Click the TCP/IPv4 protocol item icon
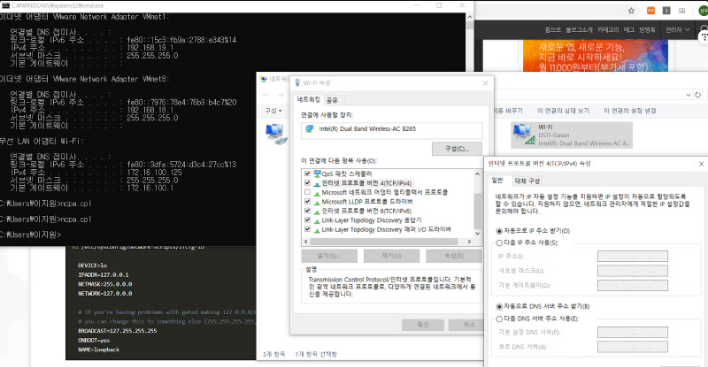This screenshot has height=367, width=708. tap(317, 183)
